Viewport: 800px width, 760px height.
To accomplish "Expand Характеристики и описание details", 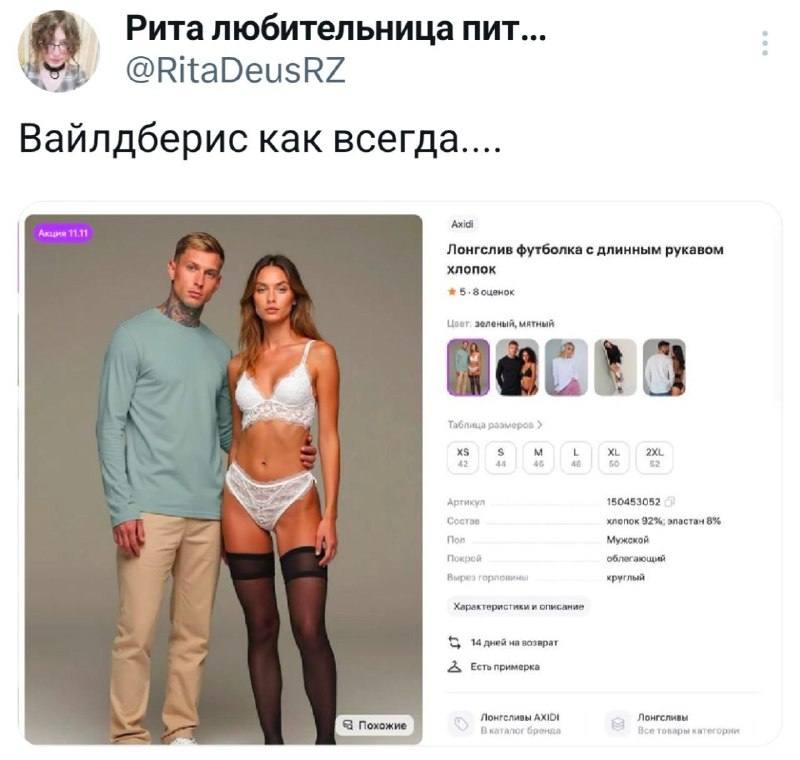I will [x=518, y=606].
